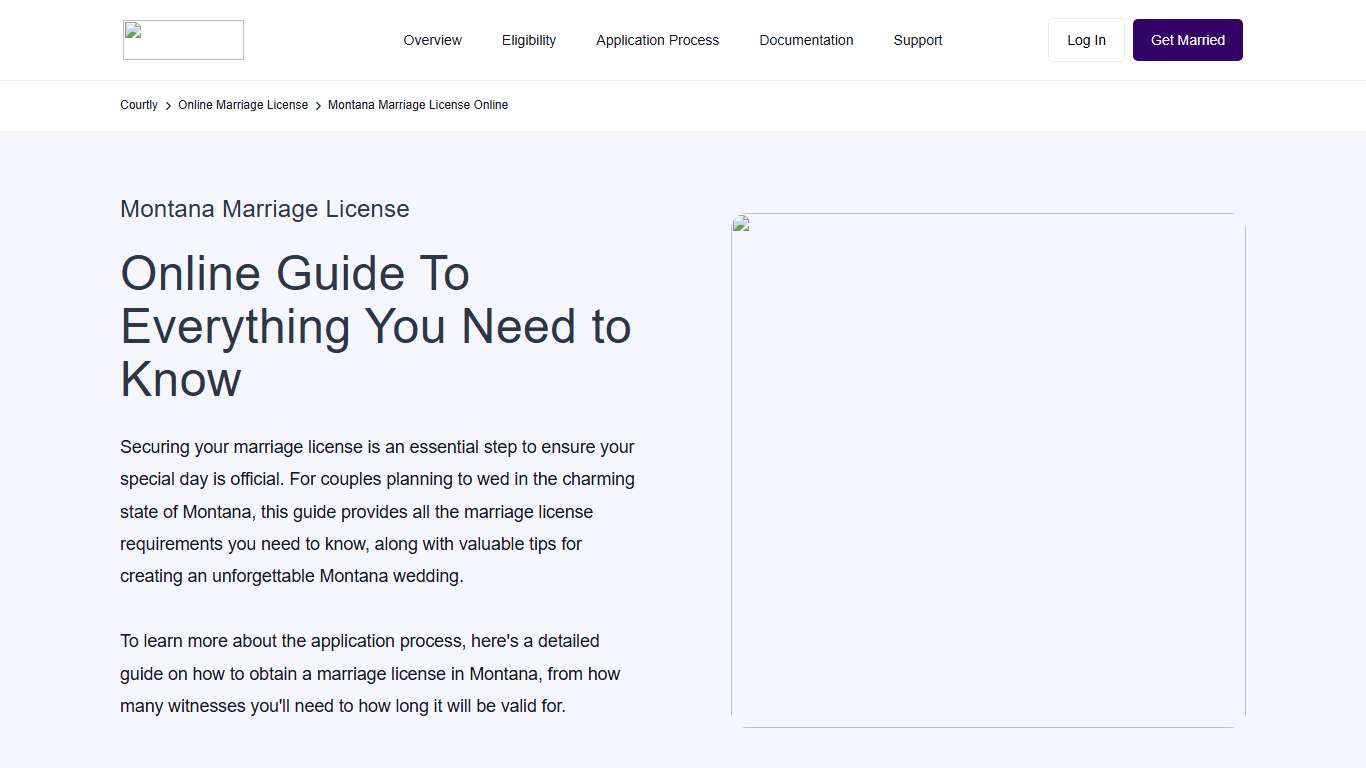Open the Eligibility navigation item

tap(528, 40)
